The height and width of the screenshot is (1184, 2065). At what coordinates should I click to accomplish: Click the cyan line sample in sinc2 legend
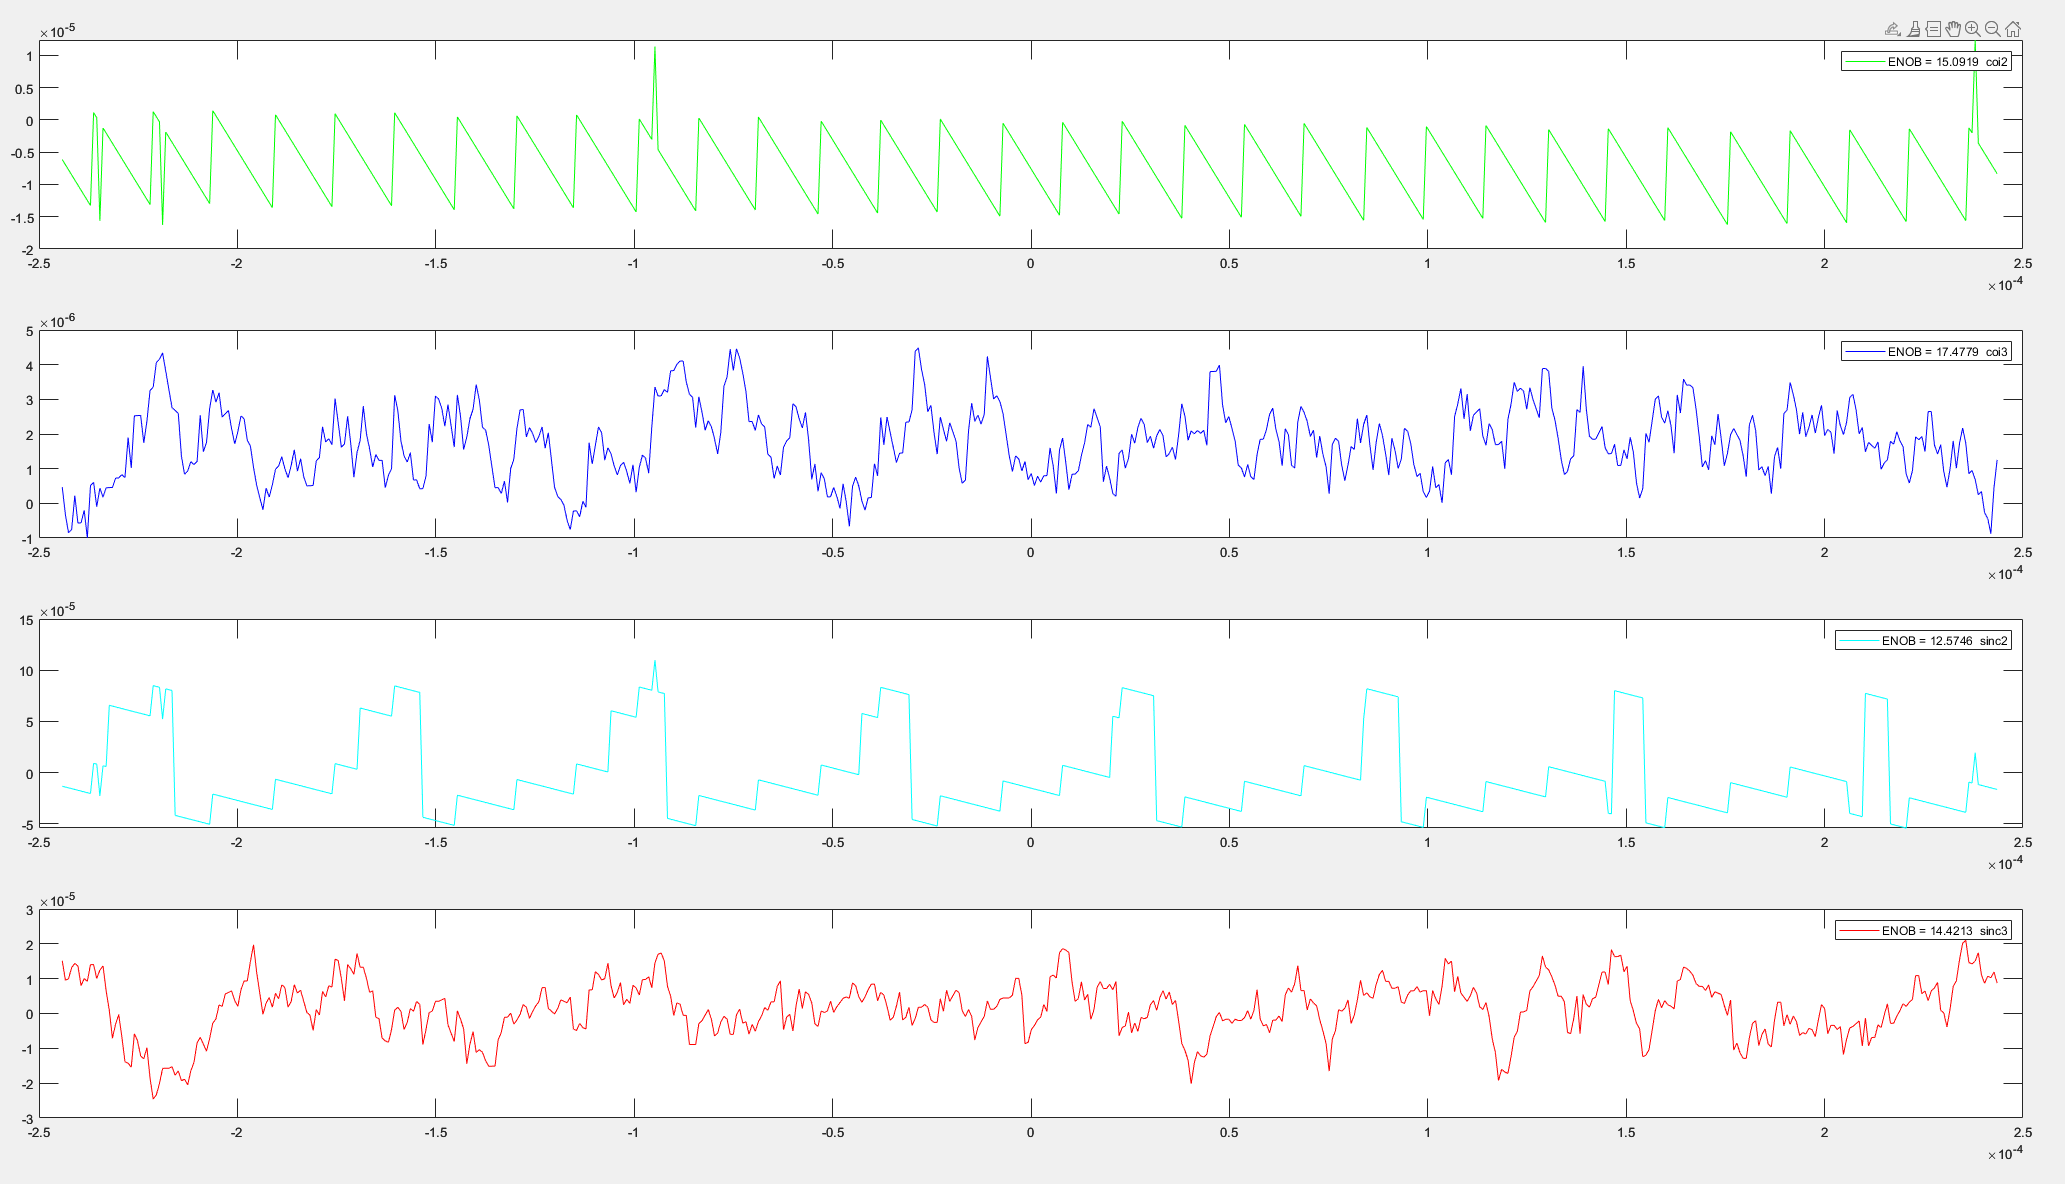pos(1858,641)
